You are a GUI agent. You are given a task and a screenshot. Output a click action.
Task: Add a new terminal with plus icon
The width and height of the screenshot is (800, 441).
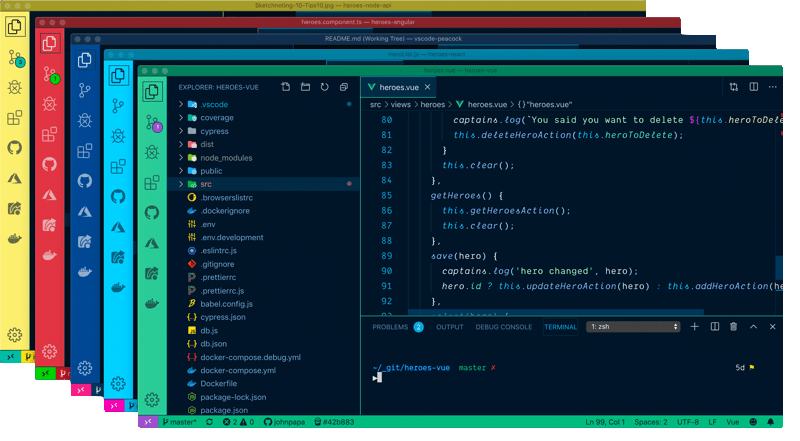694,327
